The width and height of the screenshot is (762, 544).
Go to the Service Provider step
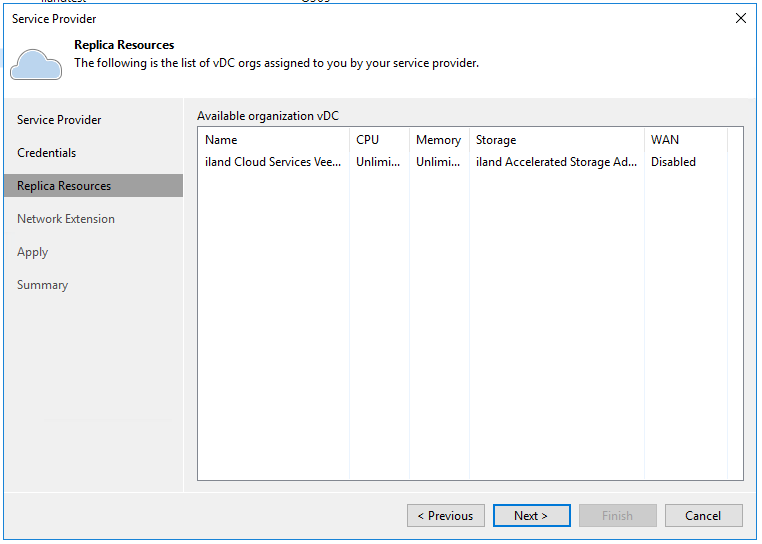tap(59, 120)
